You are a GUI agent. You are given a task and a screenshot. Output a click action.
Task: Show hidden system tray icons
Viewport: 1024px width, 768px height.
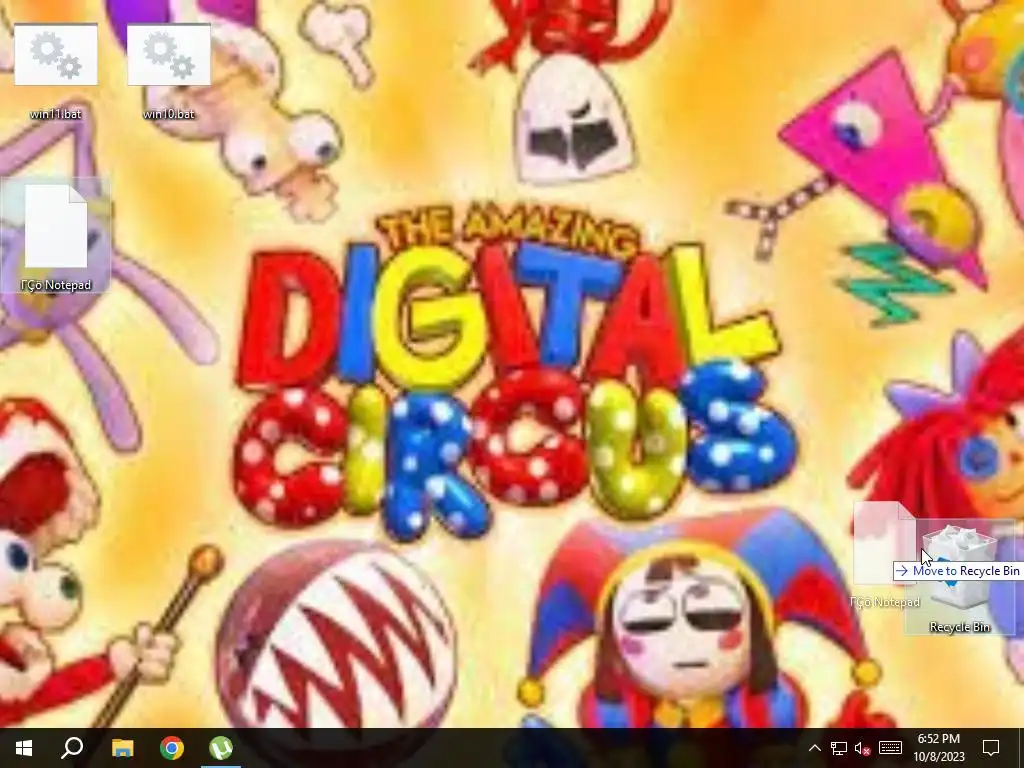point(814,748)
